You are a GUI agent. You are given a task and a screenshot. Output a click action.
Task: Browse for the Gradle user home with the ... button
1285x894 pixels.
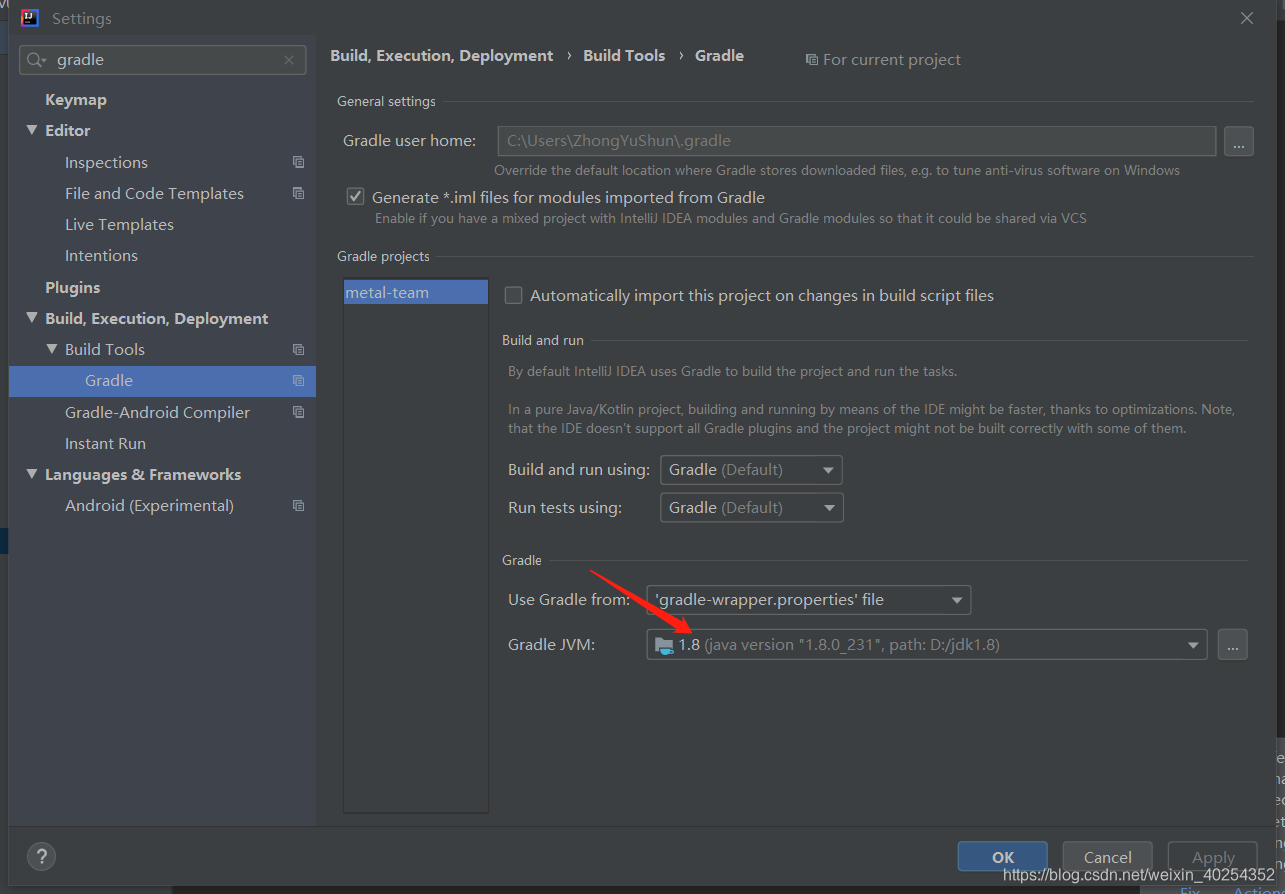(x=1238, y=141)
